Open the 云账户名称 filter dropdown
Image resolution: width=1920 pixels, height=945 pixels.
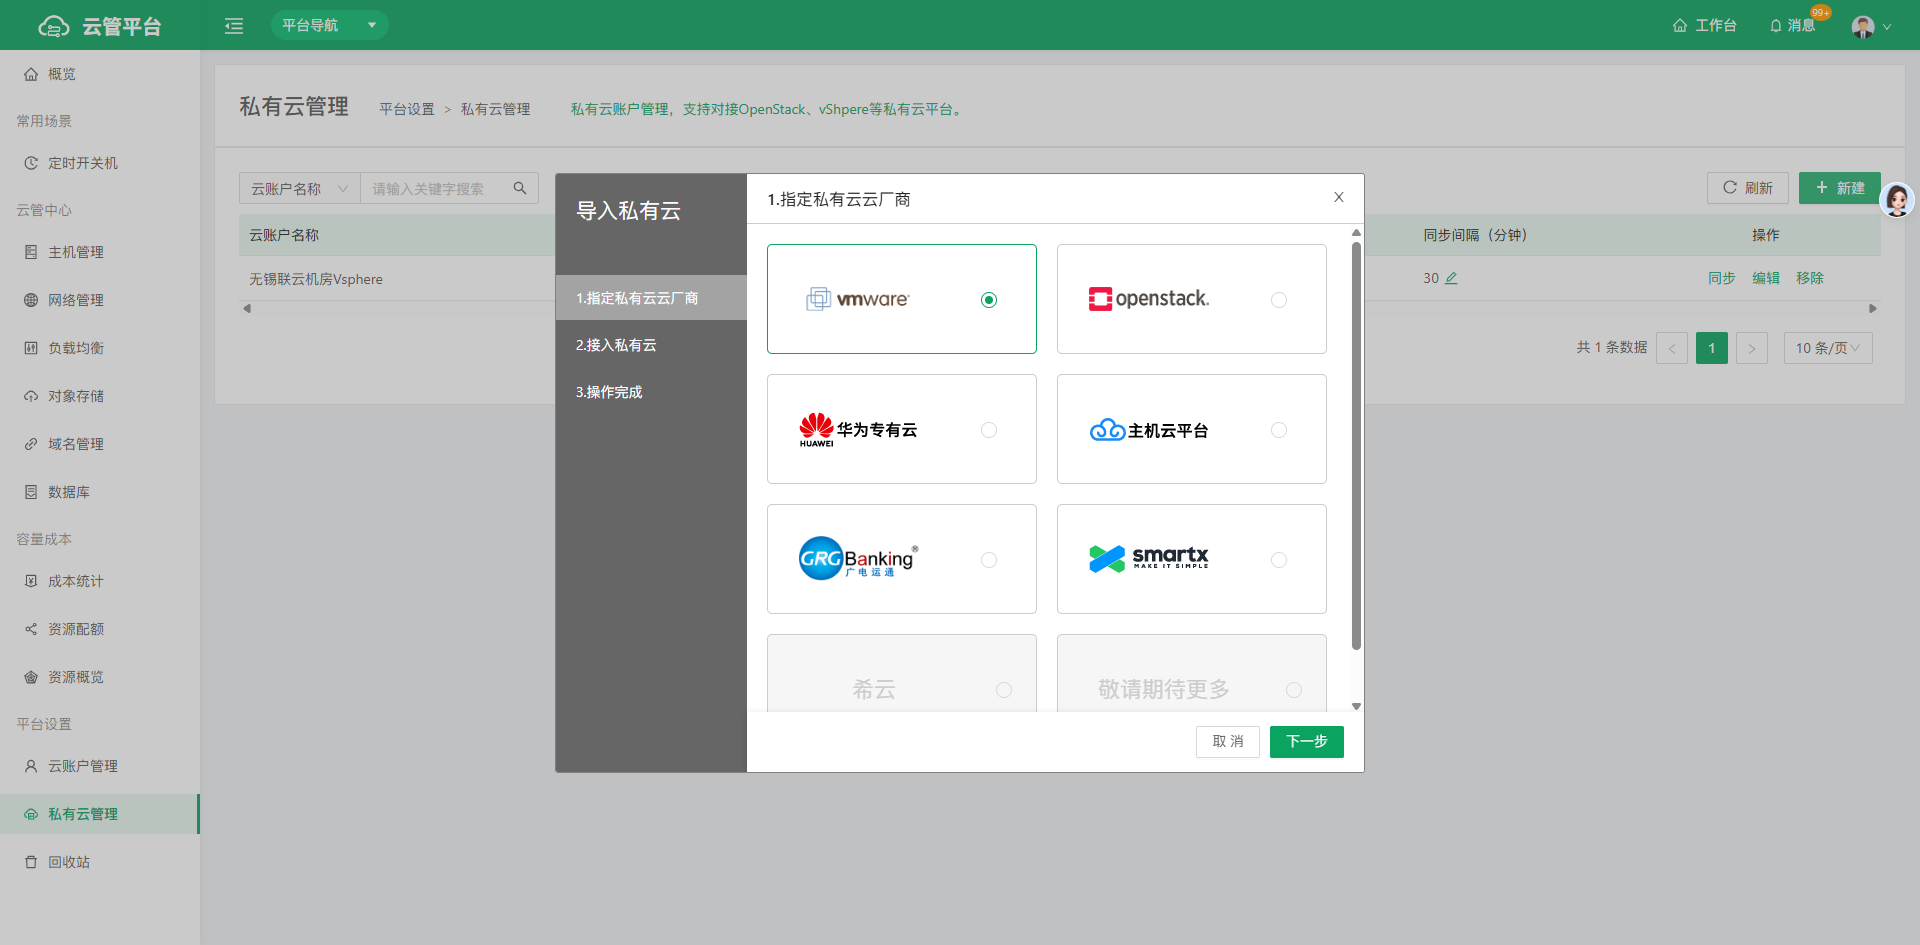(x=299, y=188)
